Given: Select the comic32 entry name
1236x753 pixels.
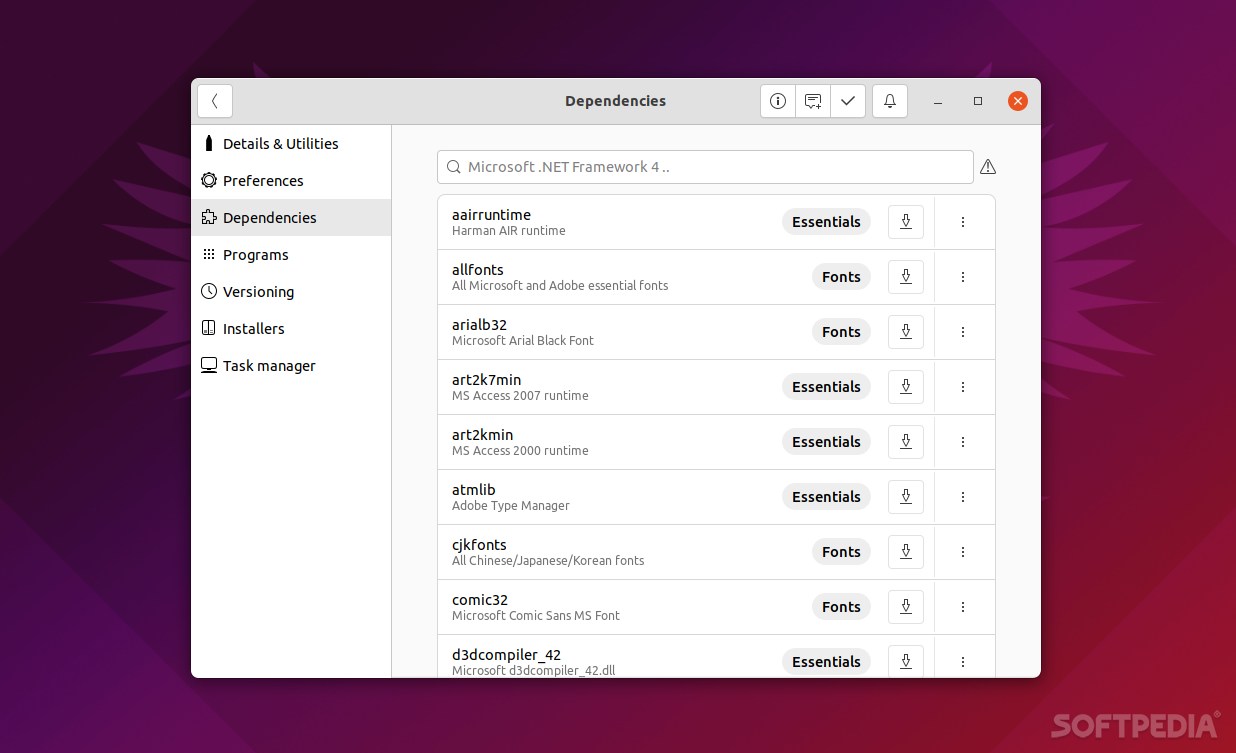Looking at the screenshot, I should pos(480,600).
